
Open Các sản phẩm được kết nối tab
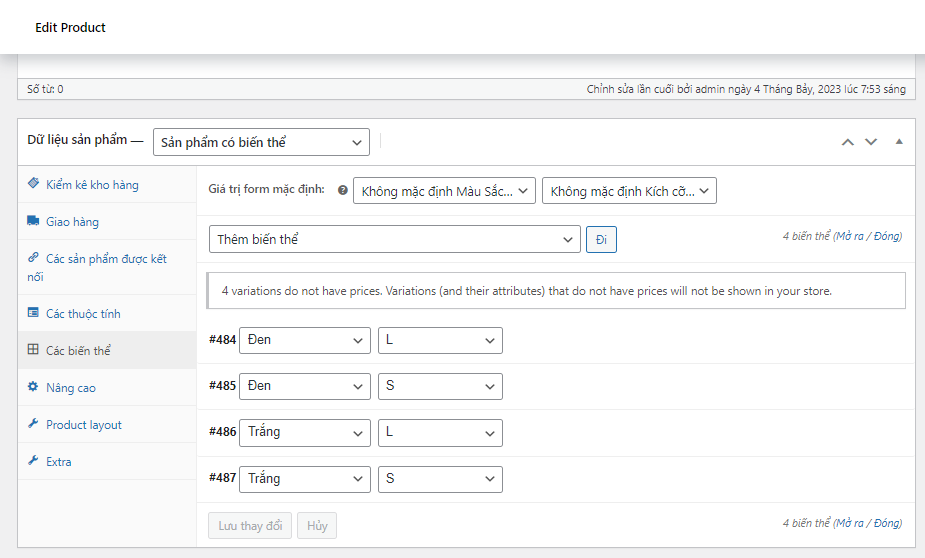[x=107, y=267]
